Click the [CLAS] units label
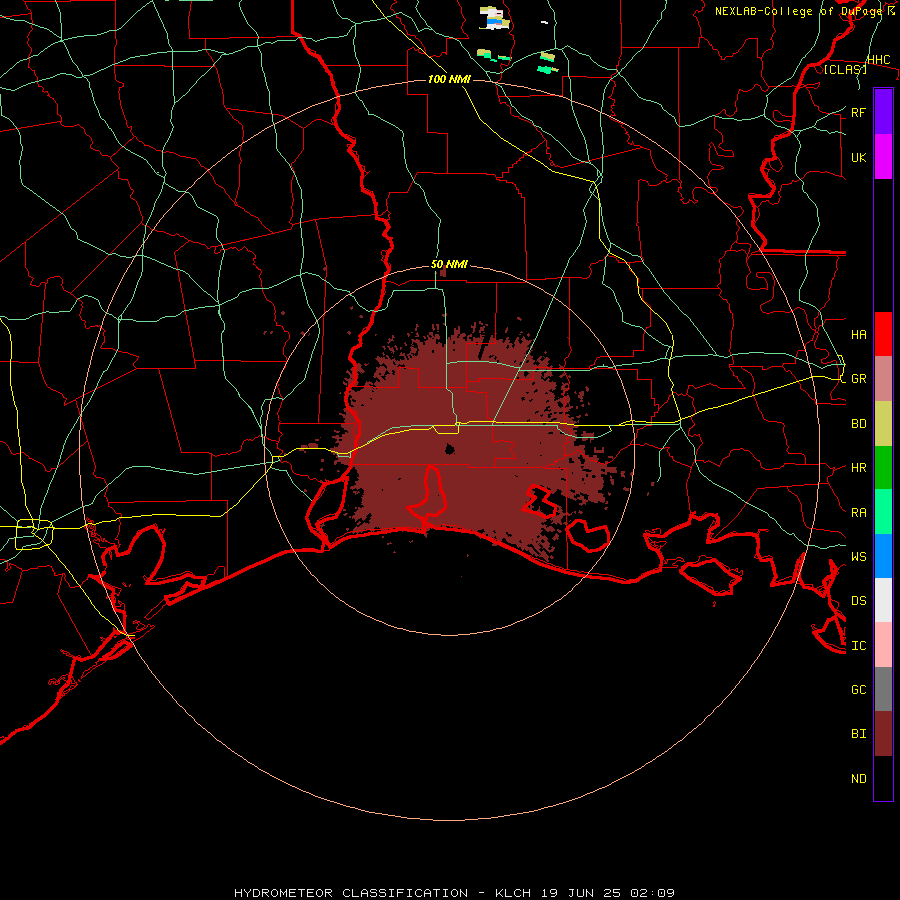Screen dimensions: 900x900 (845, 69)
